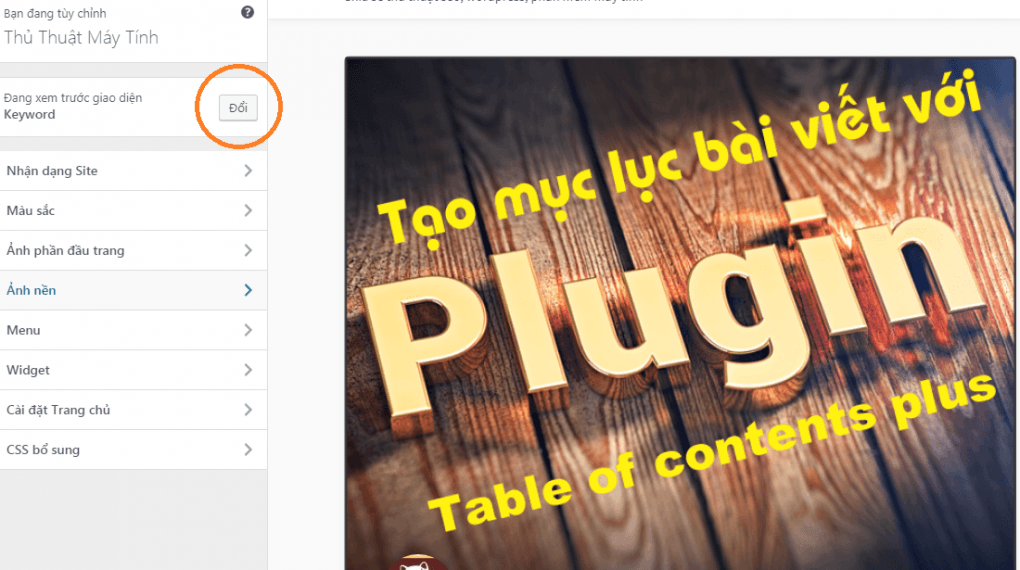Expand chevron beside Cài đặt Trang chủ
Viewport: 1020px width, 570px height.
pos(248,409)
